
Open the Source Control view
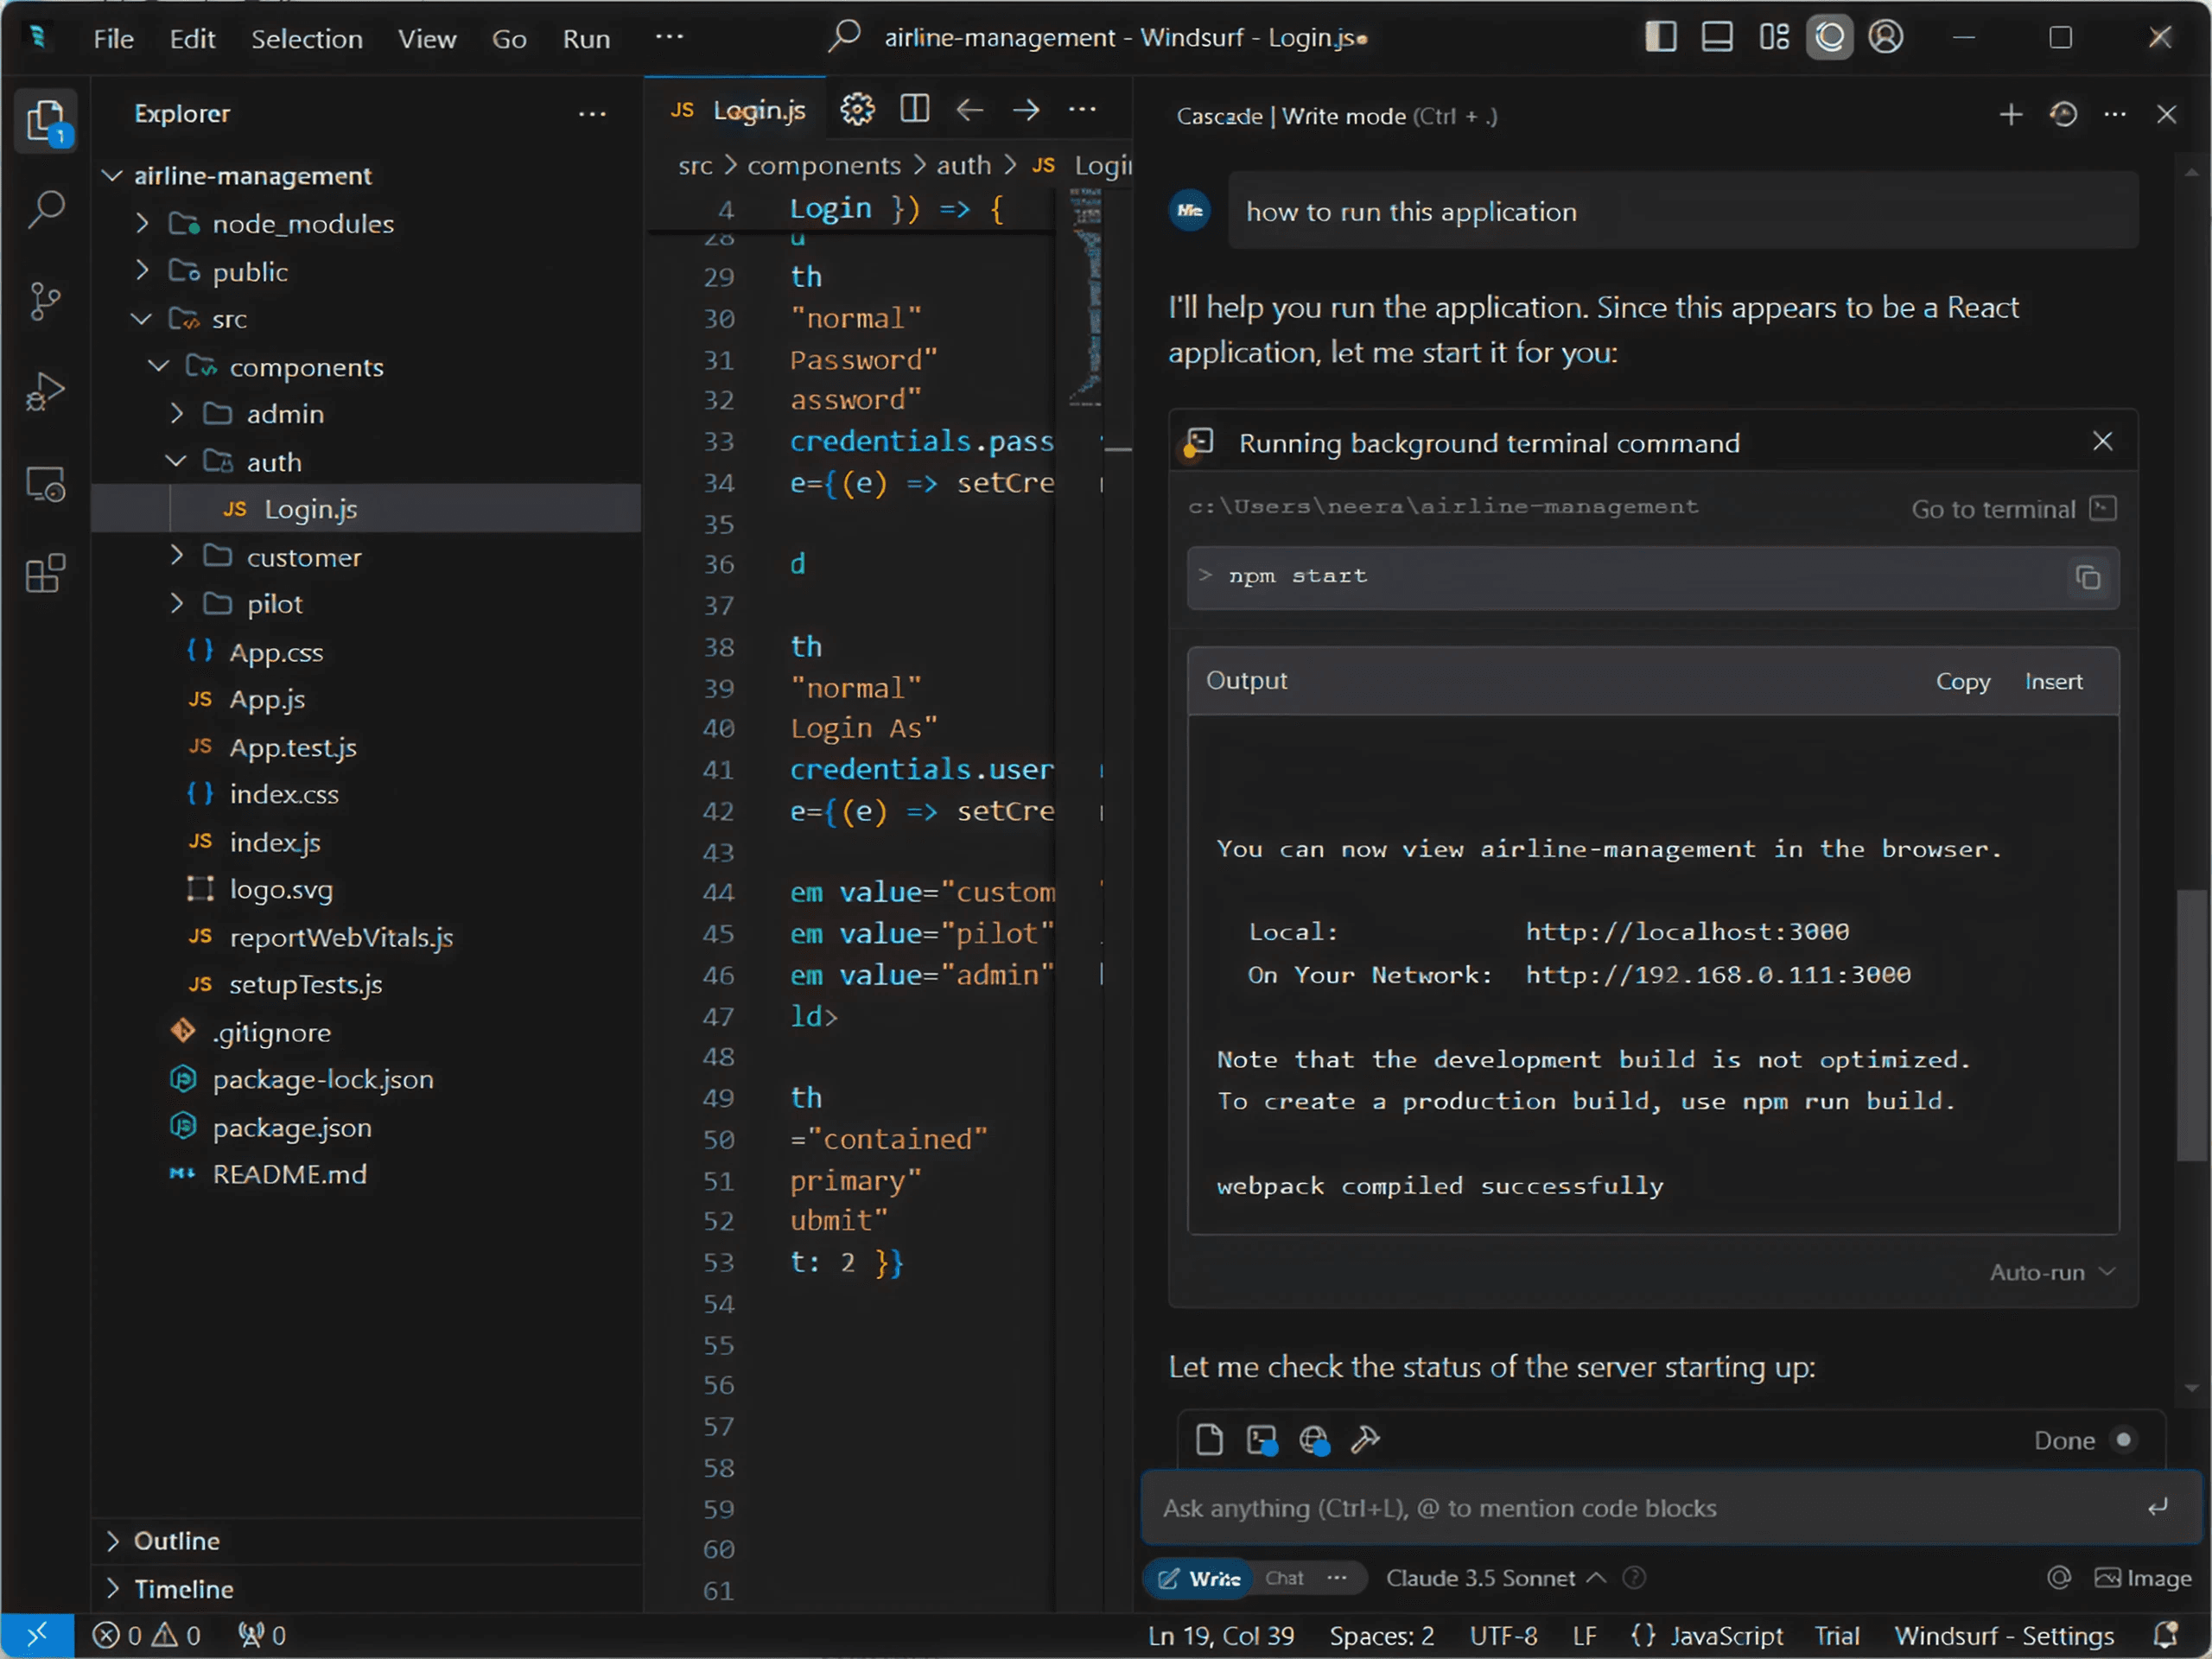pyautogui.click(x=45, y=301)
